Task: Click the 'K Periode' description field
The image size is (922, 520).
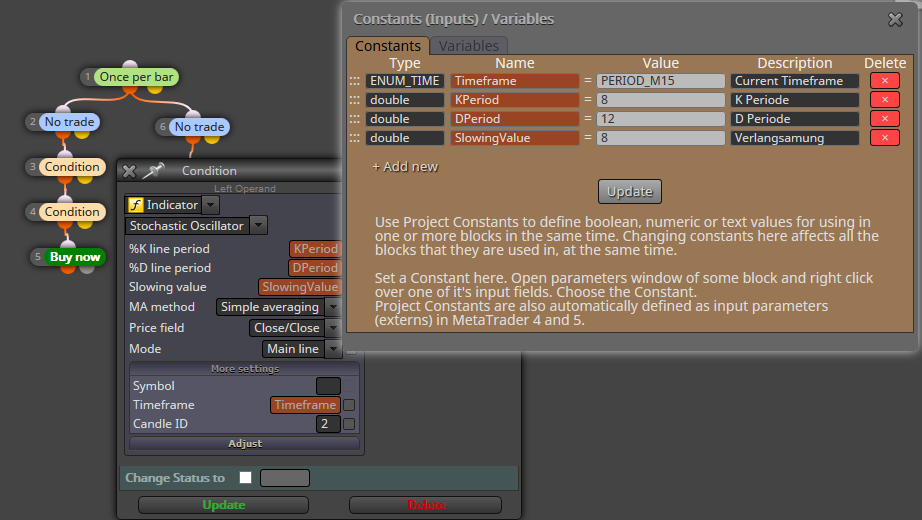Action: coord(795,99)
